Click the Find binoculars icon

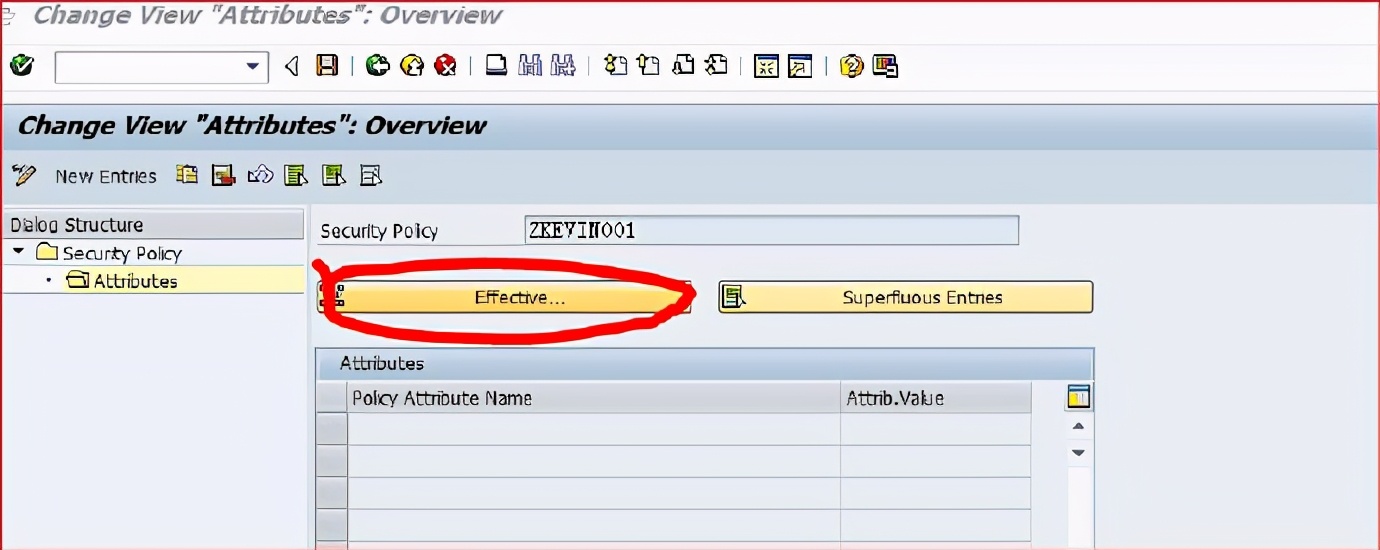[530, 67]
